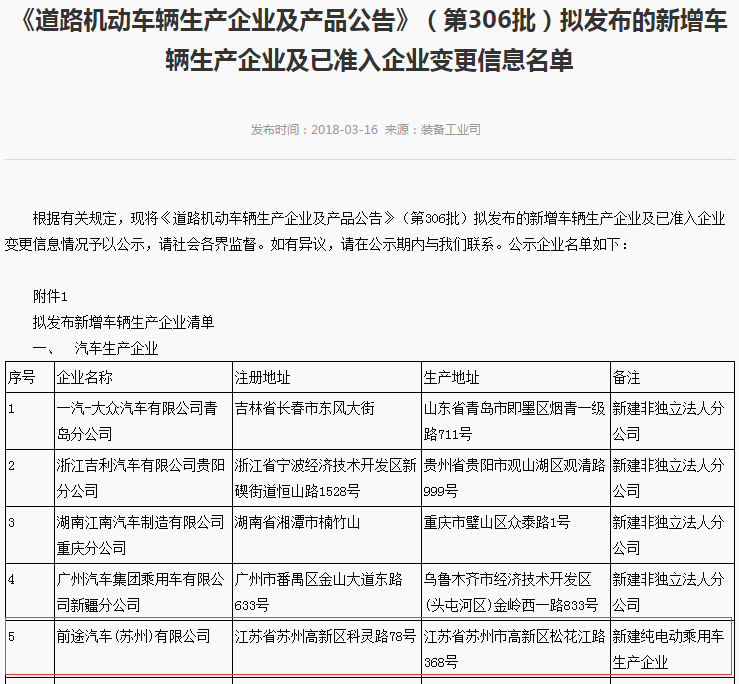The image size is (739, 684).
Task: Click the publish date 2018-03-16
Action: click(x=345, y=130)
